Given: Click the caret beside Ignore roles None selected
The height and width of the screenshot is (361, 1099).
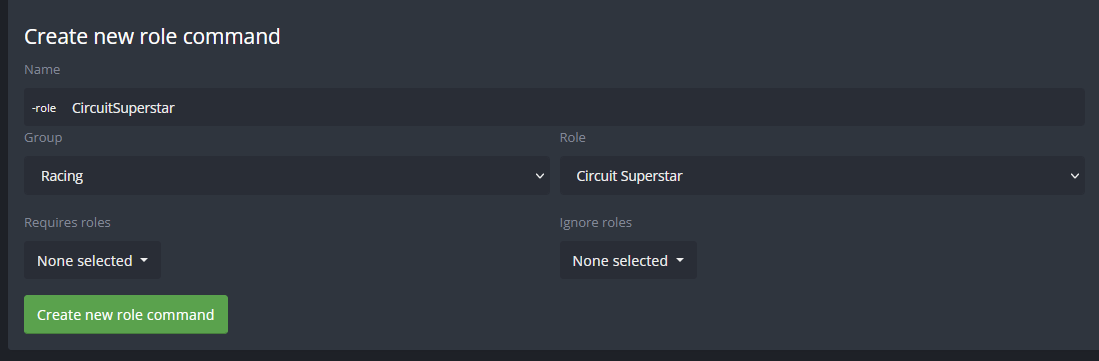Looking at the screenshot, I should point(680,260).
